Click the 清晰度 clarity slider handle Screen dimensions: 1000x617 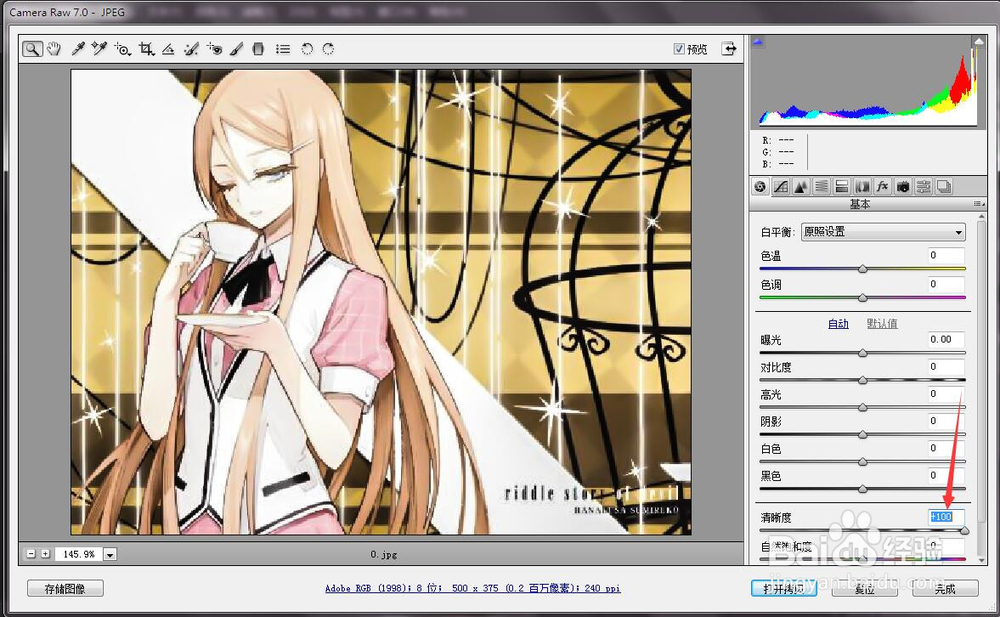[964, 530]
